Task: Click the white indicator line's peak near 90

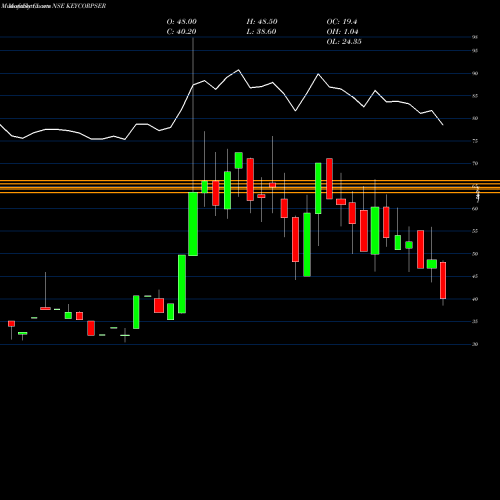Action: tap(238, 70)
